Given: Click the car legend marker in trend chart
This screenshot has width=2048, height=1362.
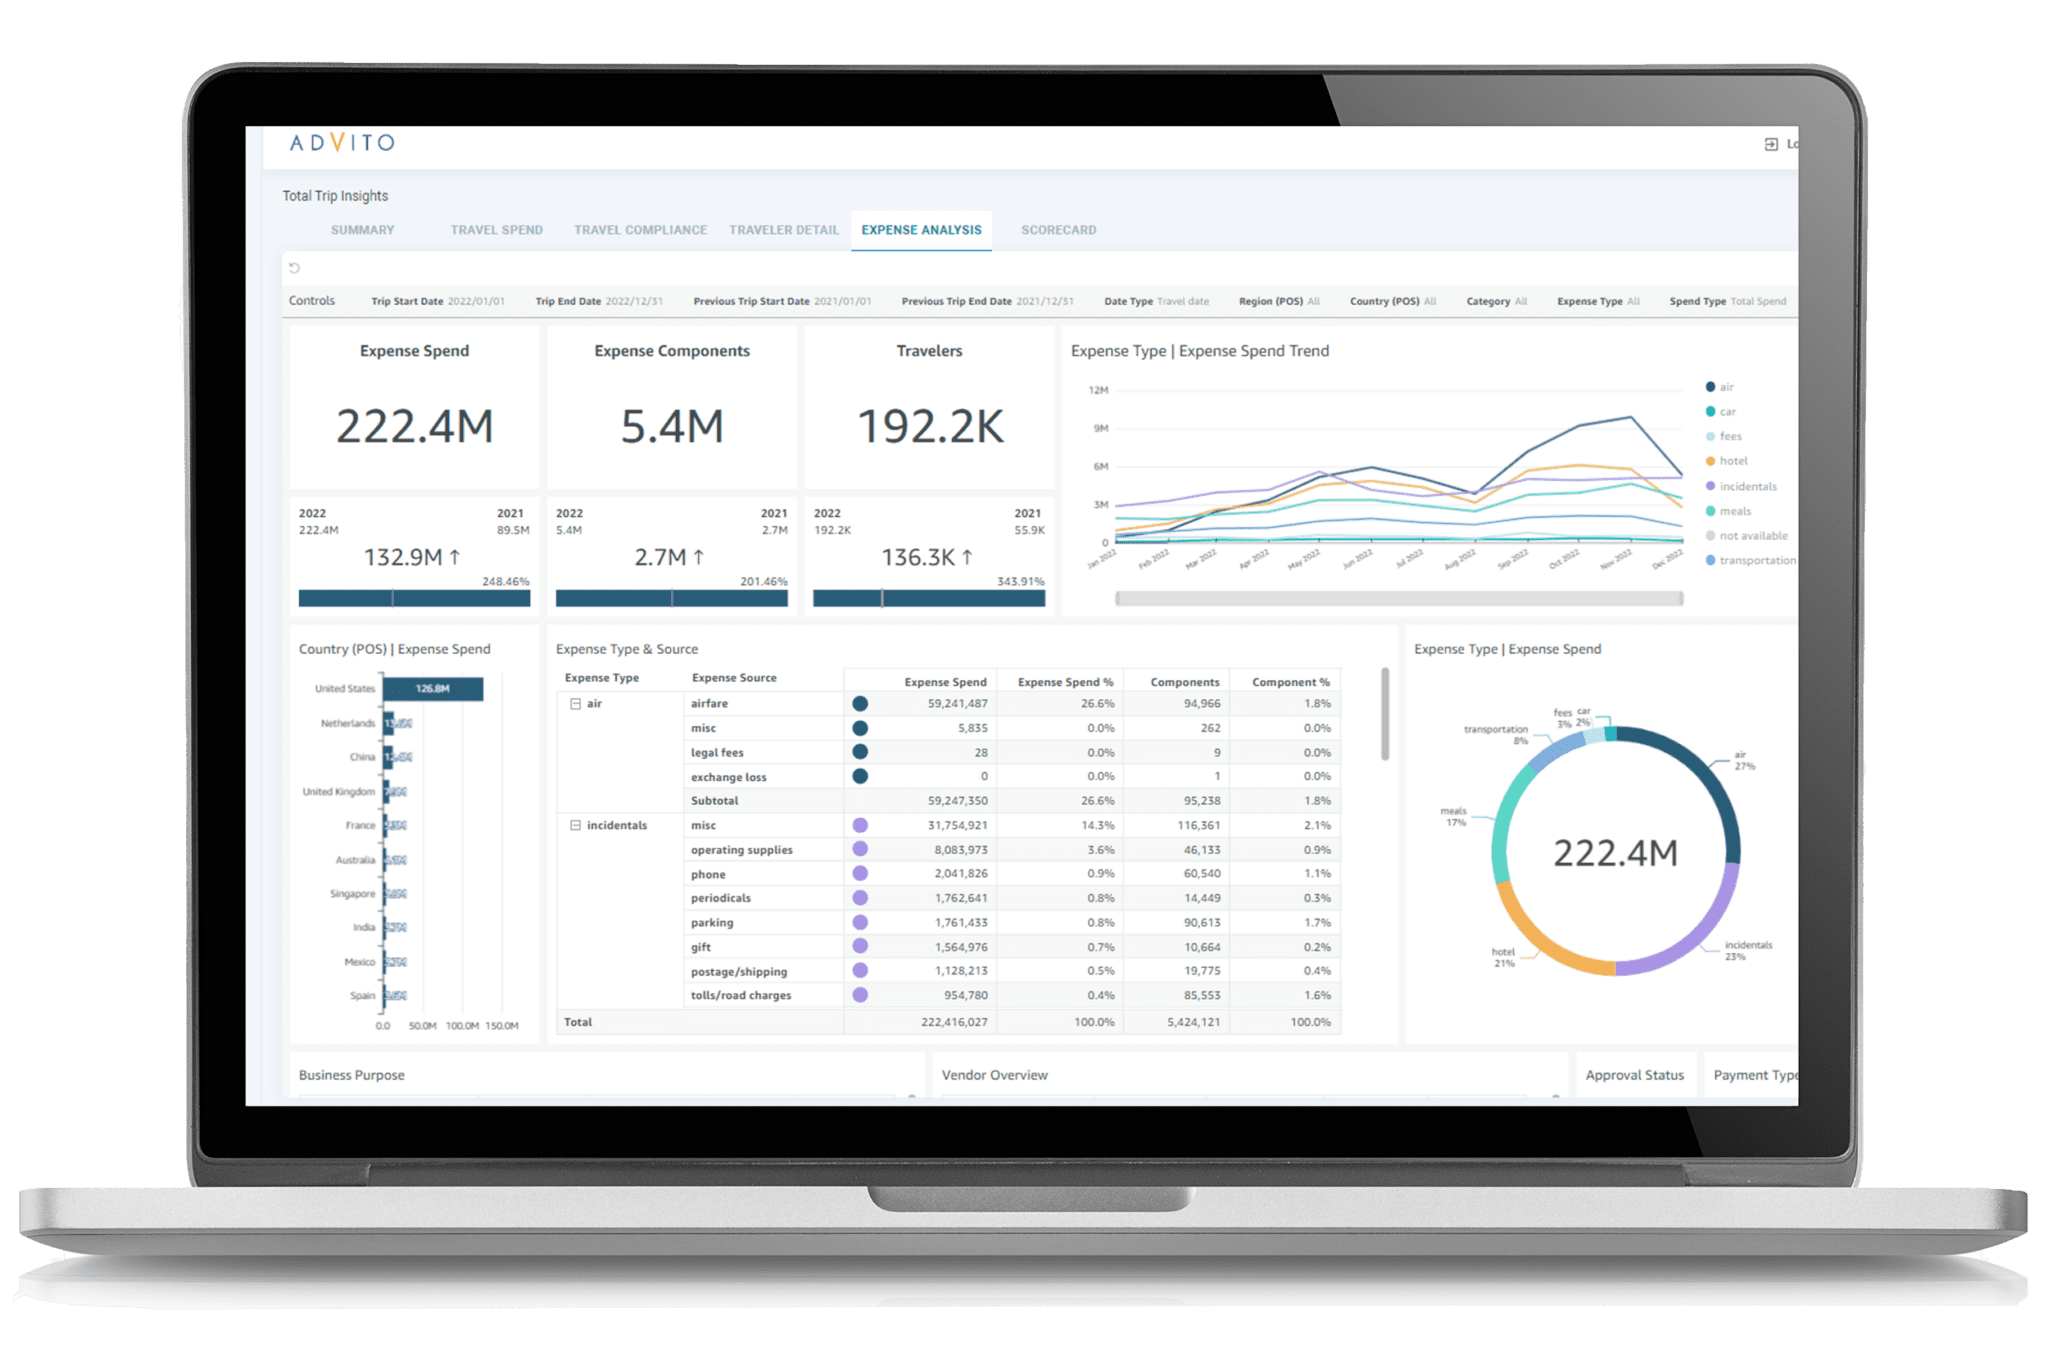Looking at the screenshot, I should [1710, 412].
